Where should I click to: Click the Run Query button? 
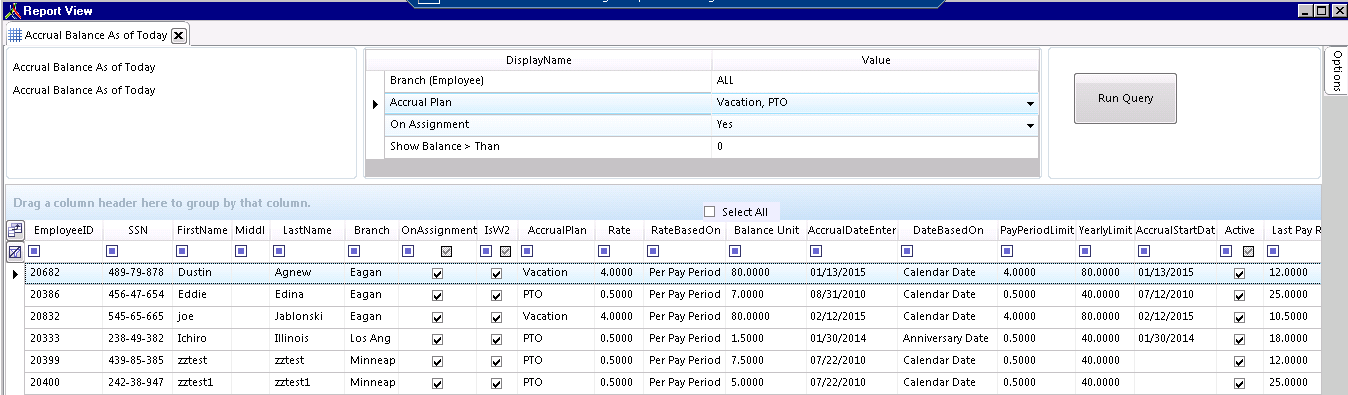1125,98
